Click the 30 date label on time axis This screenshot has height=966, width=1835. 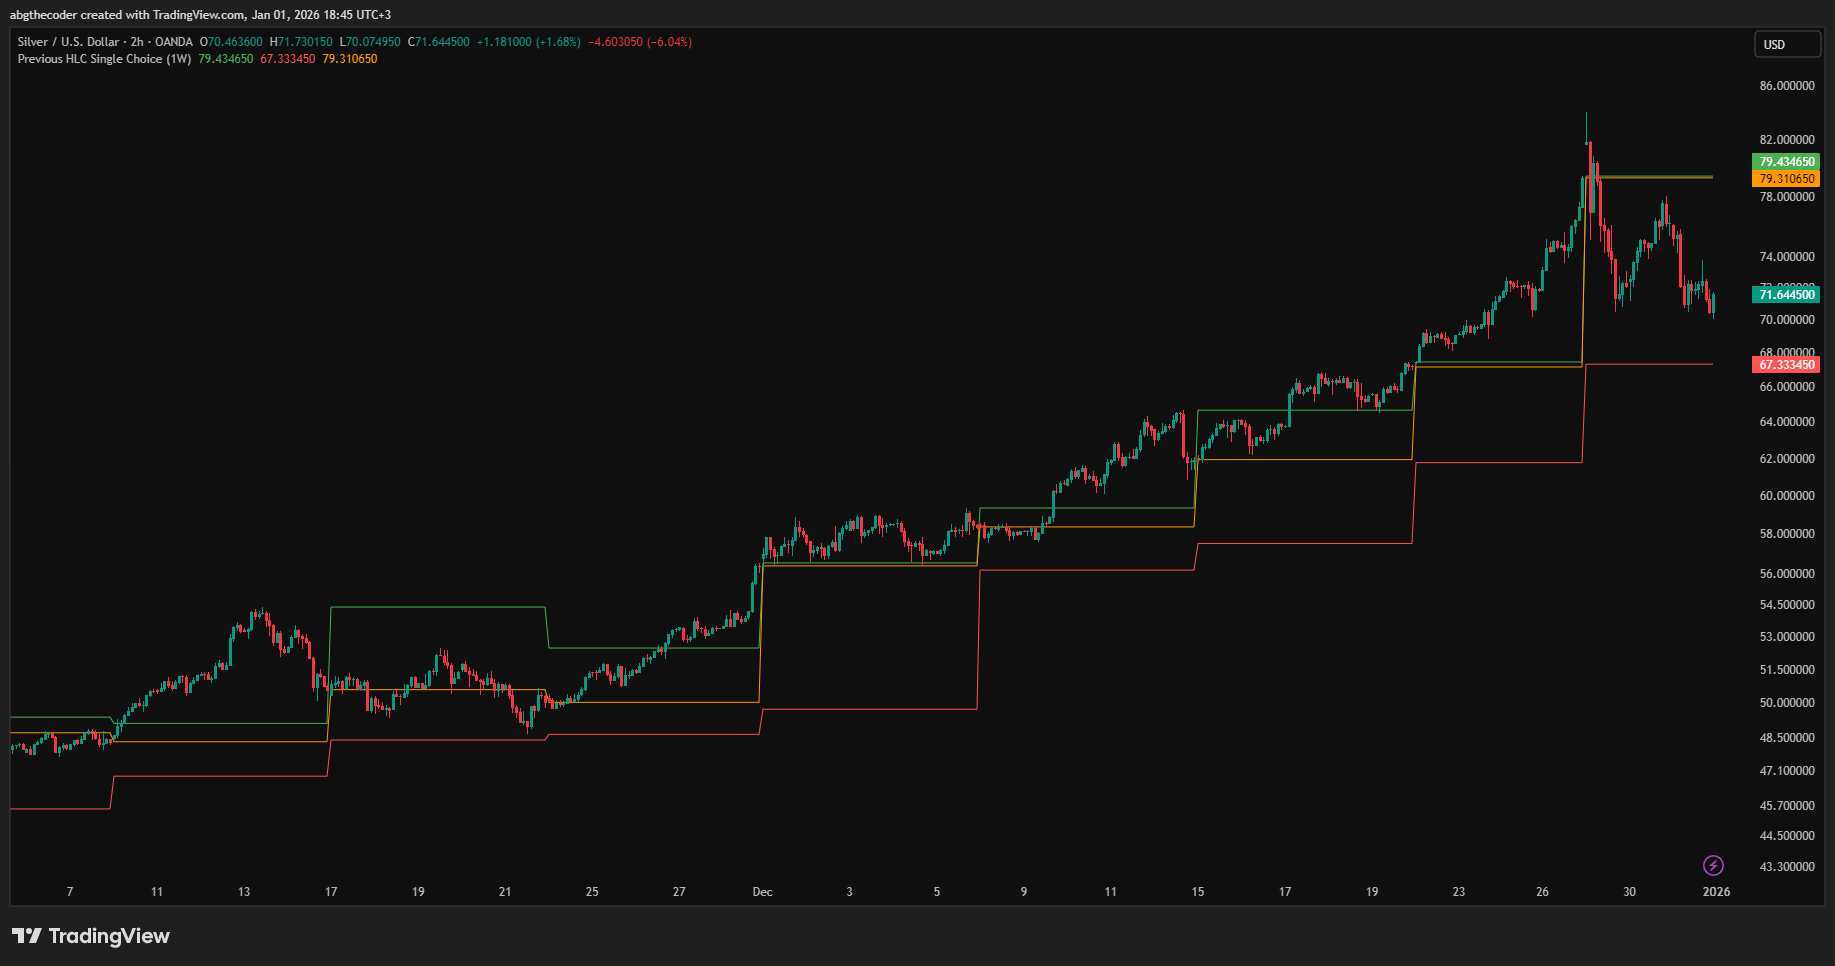pos(1630,892)
